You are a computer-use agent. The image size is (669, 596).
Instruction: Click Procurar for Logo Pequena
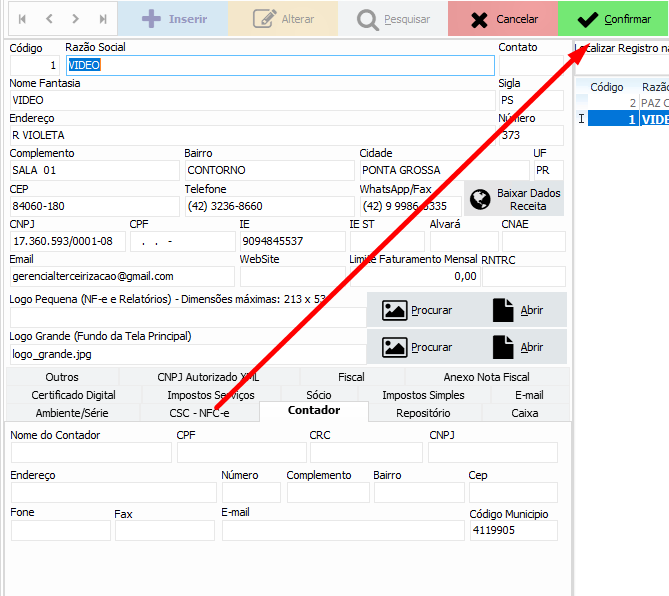[417, 310]
